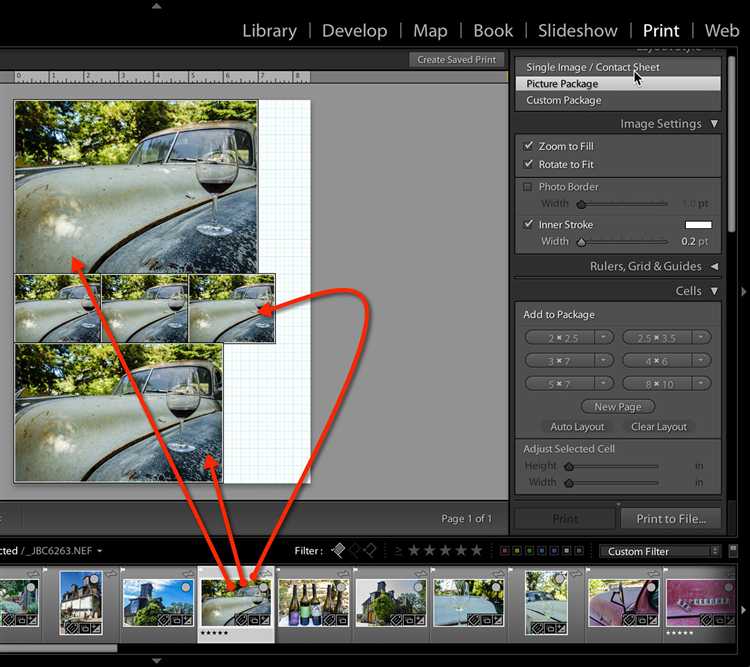Viewport: 750px width, 667px height.
Task: Click develop adjustments badge on selected car thumbnail
Action: tap(265, 621)
